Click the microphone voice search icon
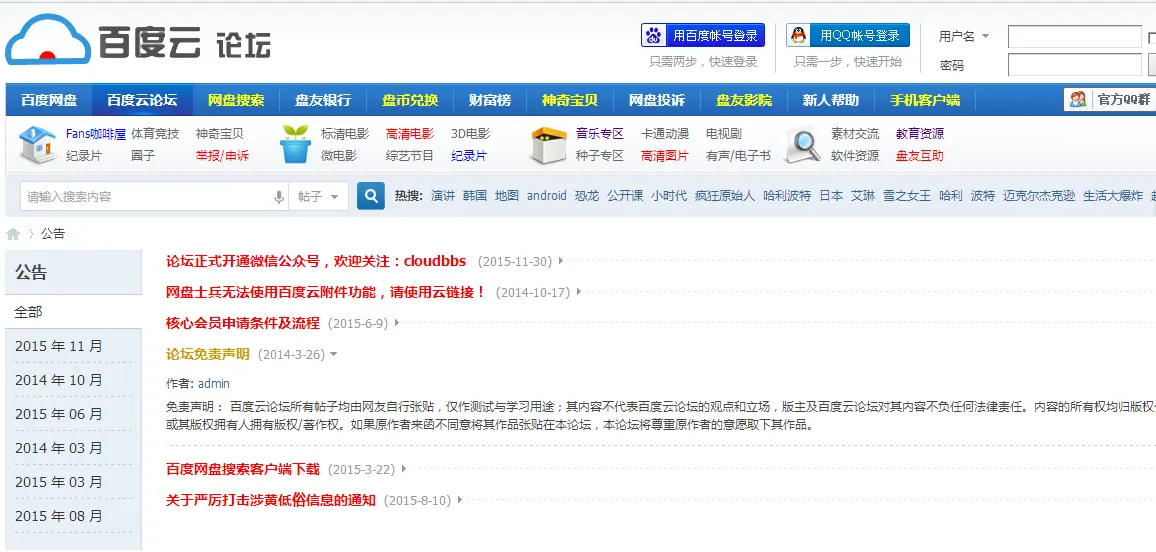Screen dimensions: 1156x552 click(279, 197)
